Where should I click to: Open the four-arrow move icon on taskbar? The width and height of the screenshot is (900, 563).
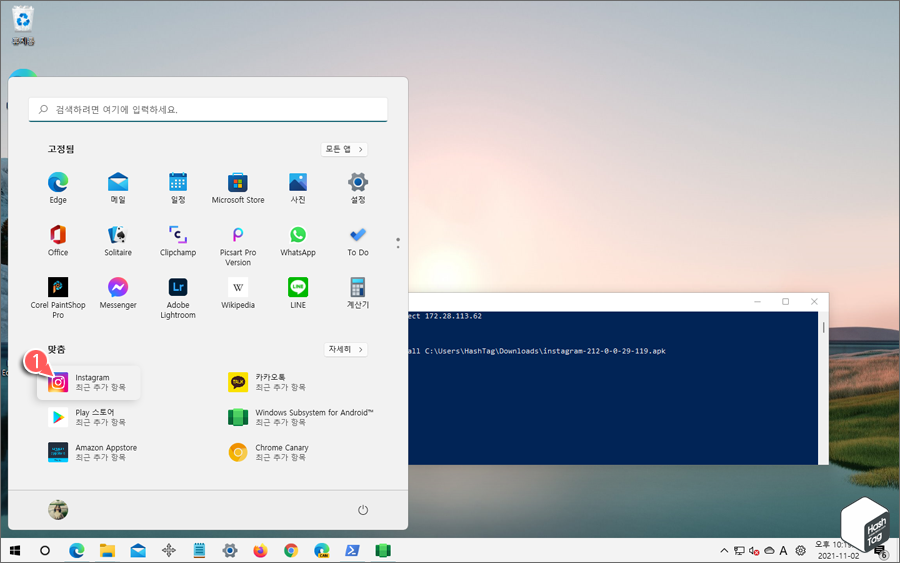pos(169,551)
